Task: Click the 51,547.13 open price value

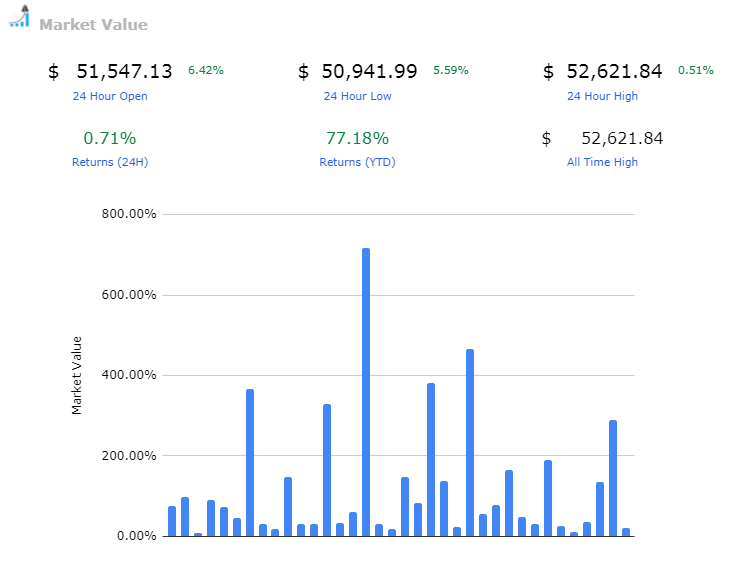Action: pos(124,71)
